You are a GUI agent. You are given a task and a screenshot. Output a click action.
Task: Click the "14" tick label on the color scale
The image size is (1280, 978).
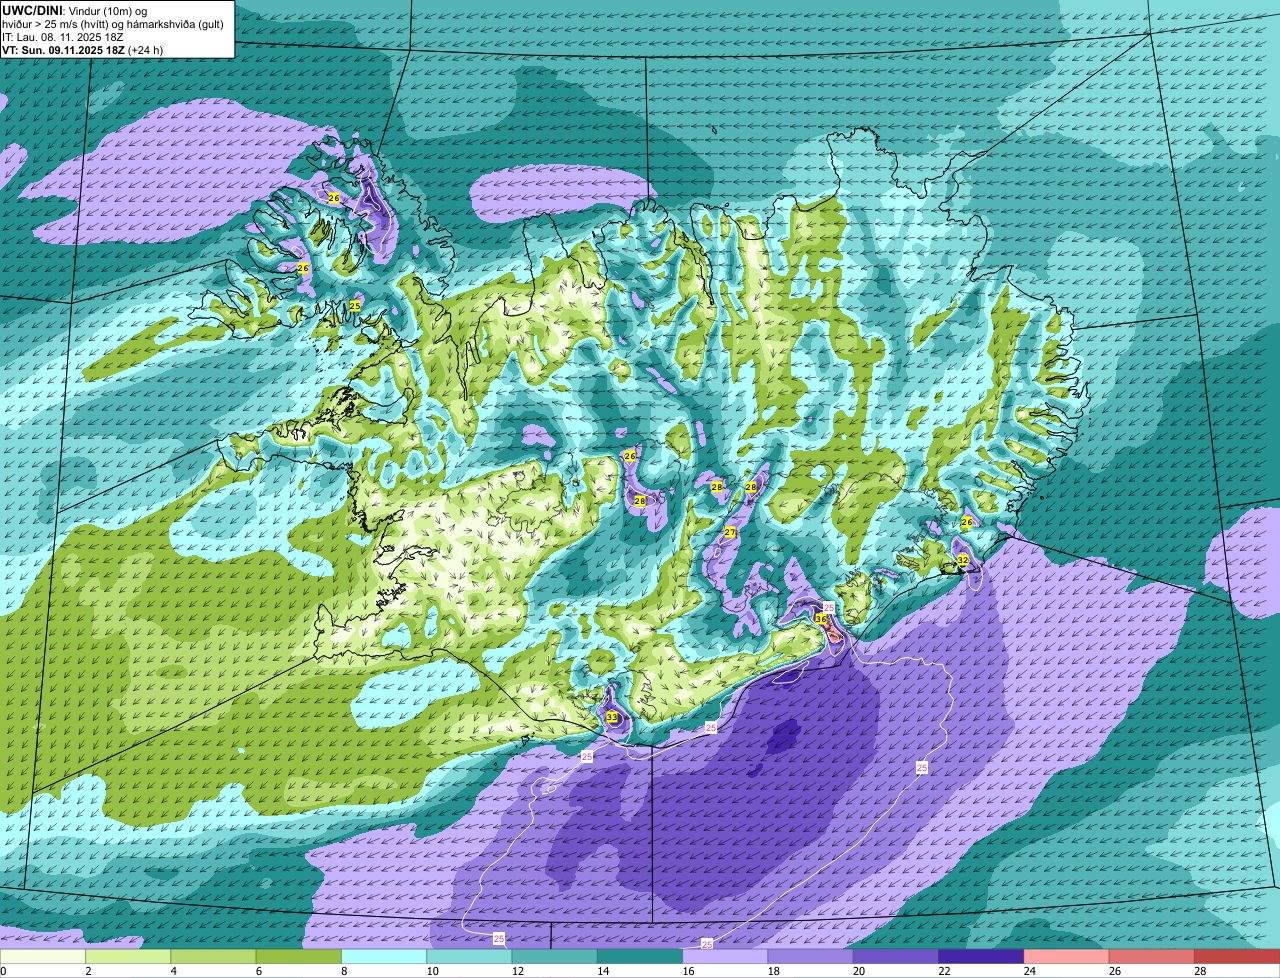(602, 971)
